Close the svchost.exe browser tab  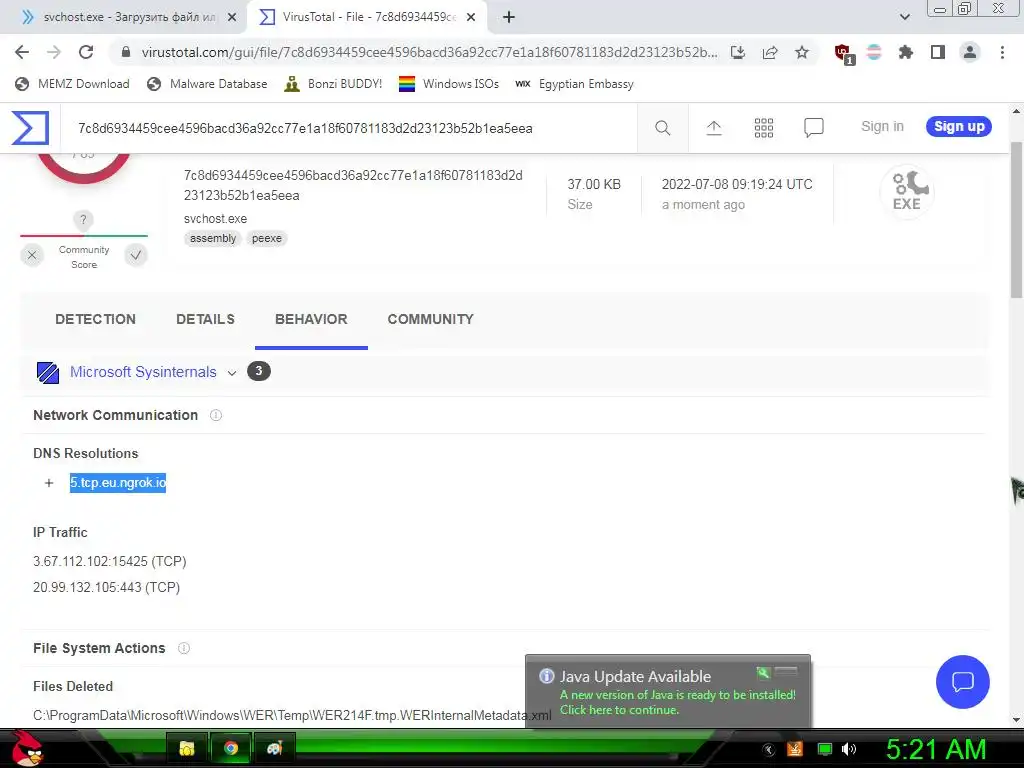(x=232, y=18)
